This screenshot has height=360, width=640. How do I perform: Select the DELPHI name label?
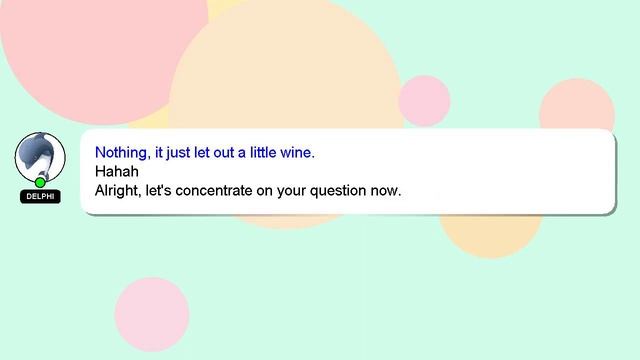40,196
